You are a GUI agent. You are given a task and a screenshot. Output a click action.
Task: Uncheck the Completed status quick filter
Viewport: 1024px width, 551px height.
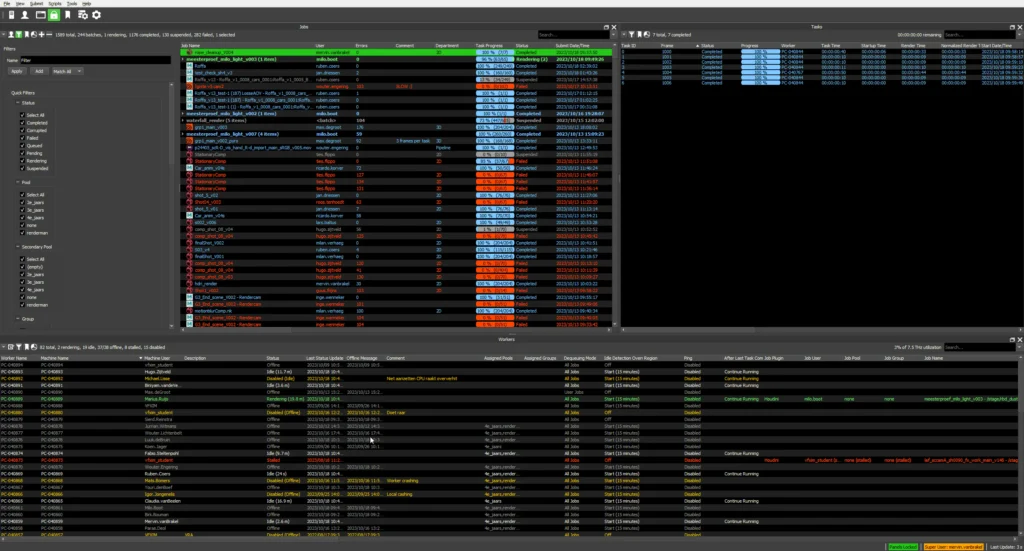(20, 124)
